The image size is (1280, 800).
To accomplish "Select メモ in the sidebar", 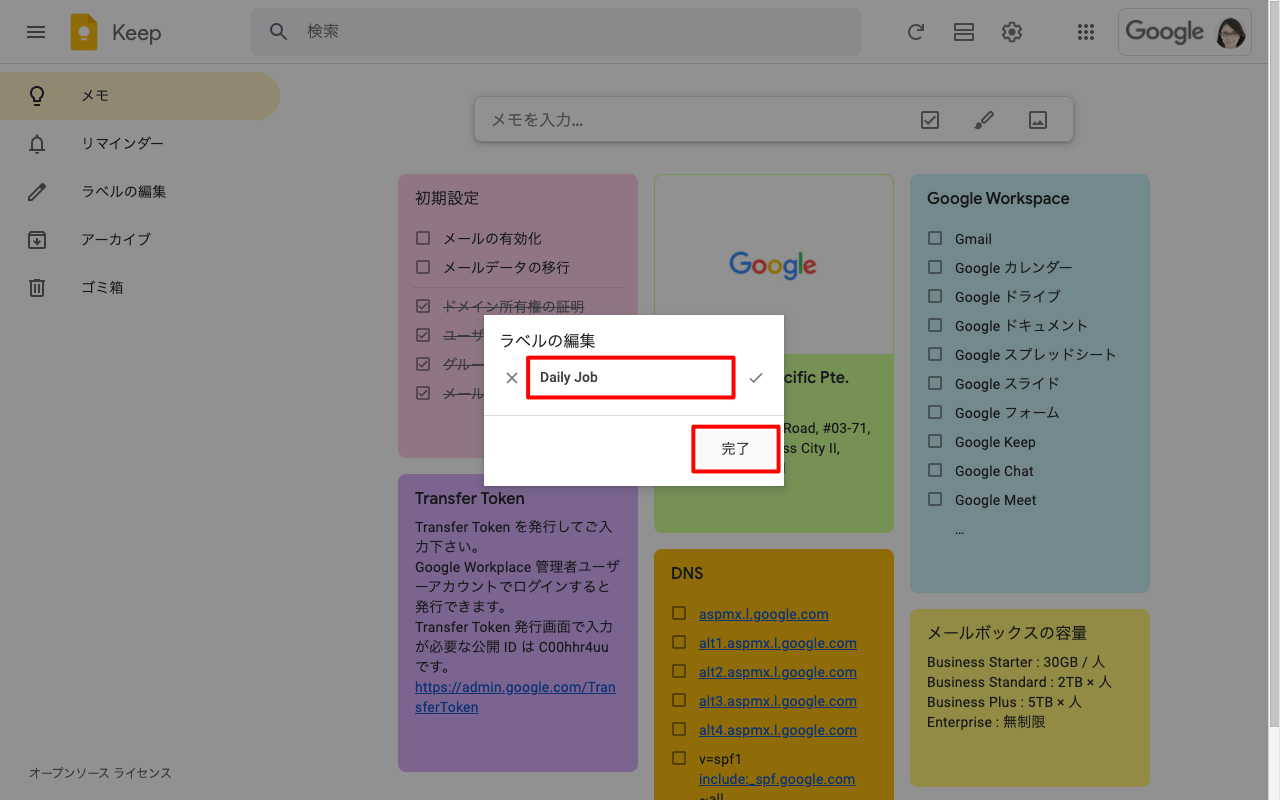I will (140, 96).
